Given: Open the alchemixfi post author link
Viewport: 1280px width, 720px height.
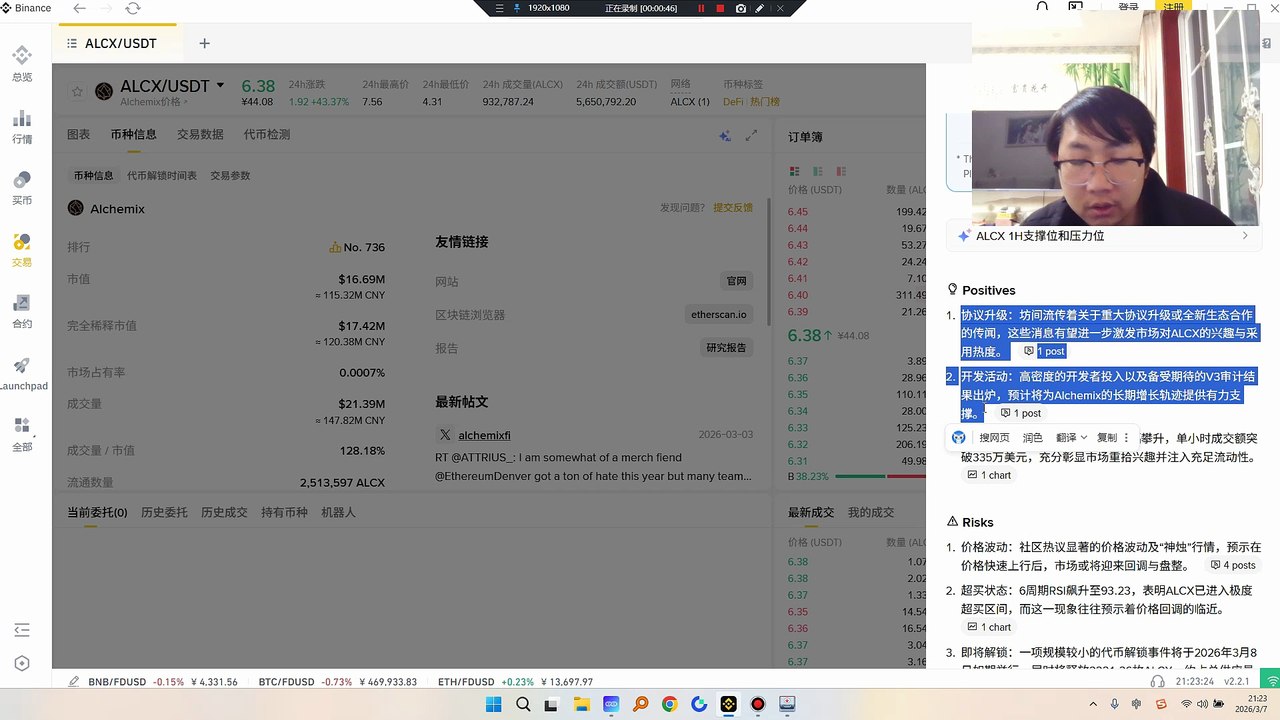Looking at the screenshot, I should coord(484,435).
